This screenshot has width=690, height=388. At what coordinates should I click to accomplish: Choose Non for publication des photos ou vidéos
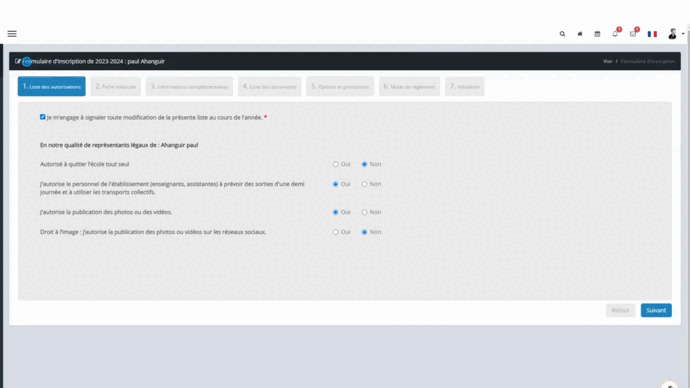[x=364, y=212]
